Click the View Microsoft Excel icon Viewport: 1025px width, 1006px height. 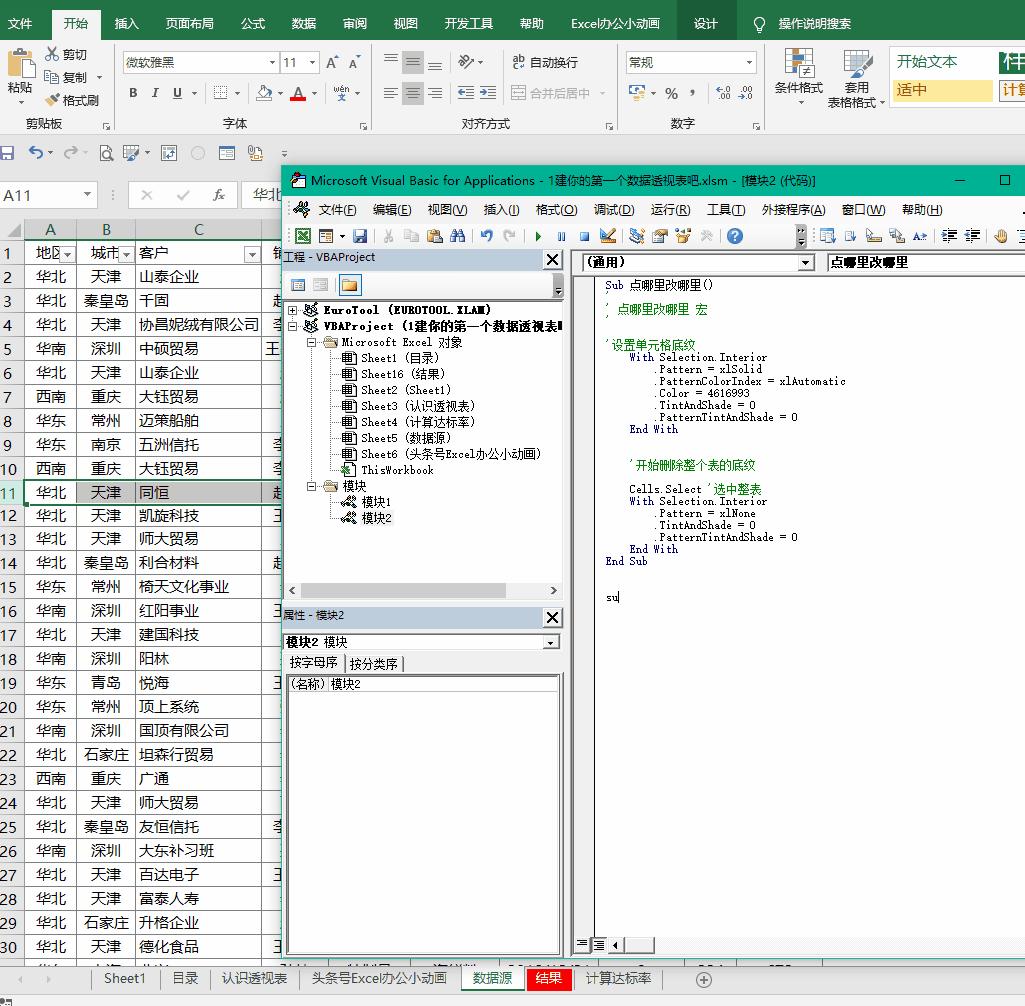pyautogui.click(x=302, y=236)
